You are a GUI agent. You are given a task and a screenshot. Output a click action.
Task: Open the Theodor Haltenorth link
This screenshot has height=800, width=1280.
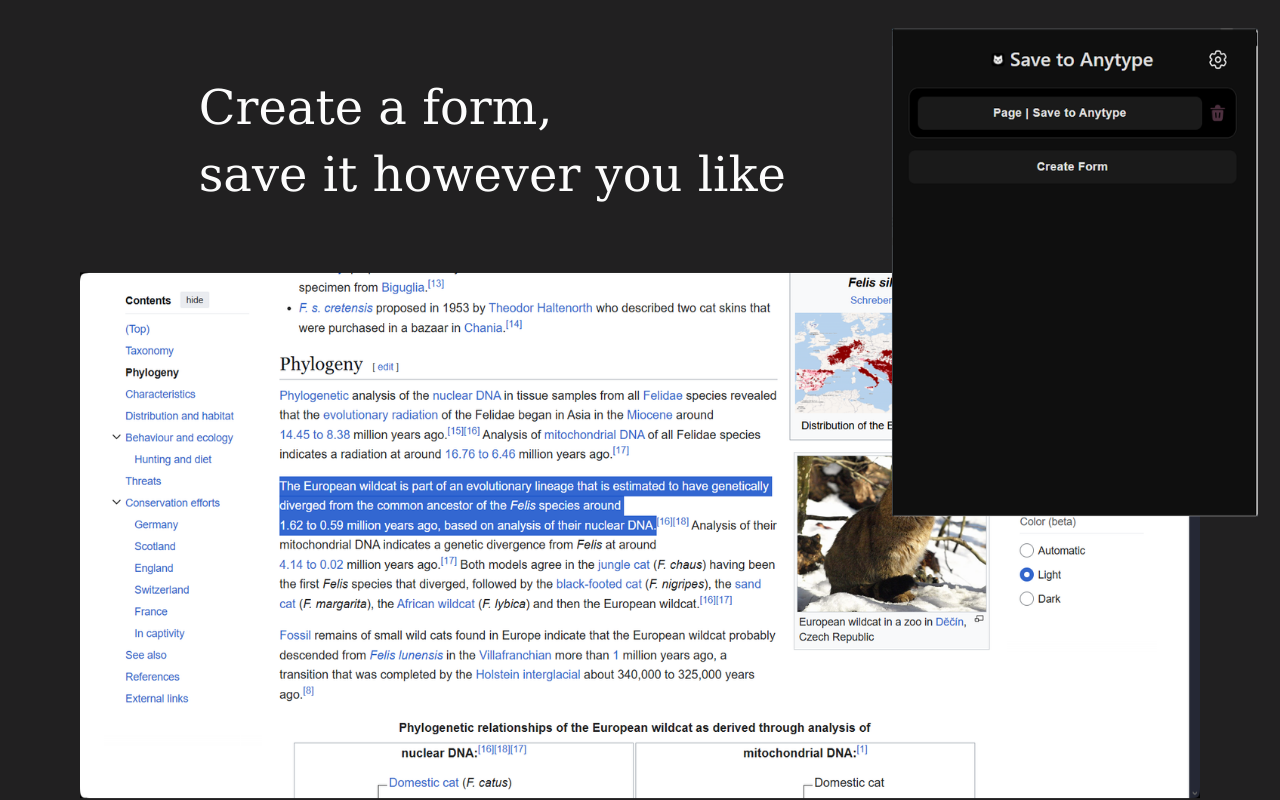click(x=540, y=307)
